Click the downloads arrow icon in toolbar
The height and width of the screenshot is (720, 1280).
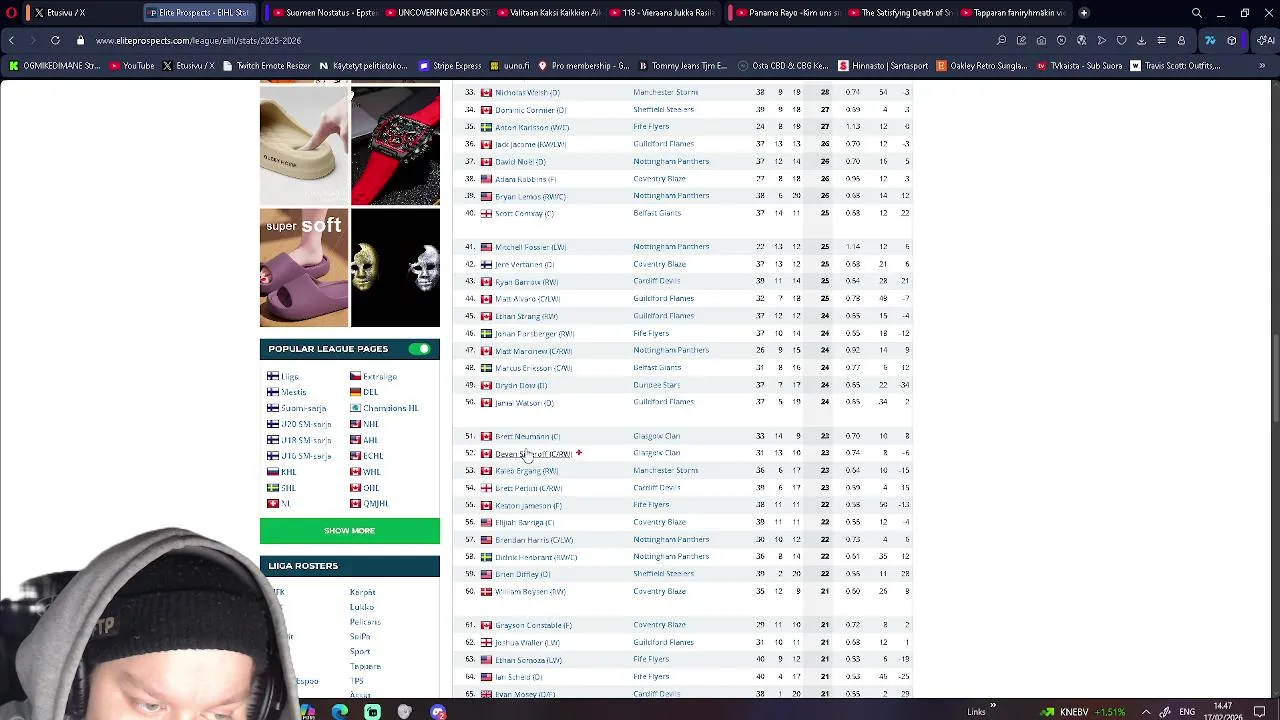1141,41
